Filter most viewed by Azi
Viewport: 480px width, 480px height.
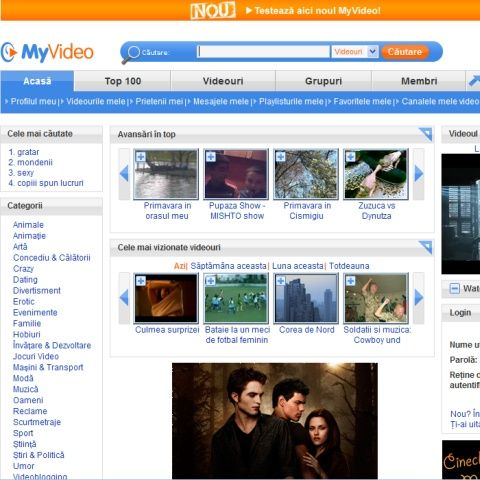tap(180, 266)
